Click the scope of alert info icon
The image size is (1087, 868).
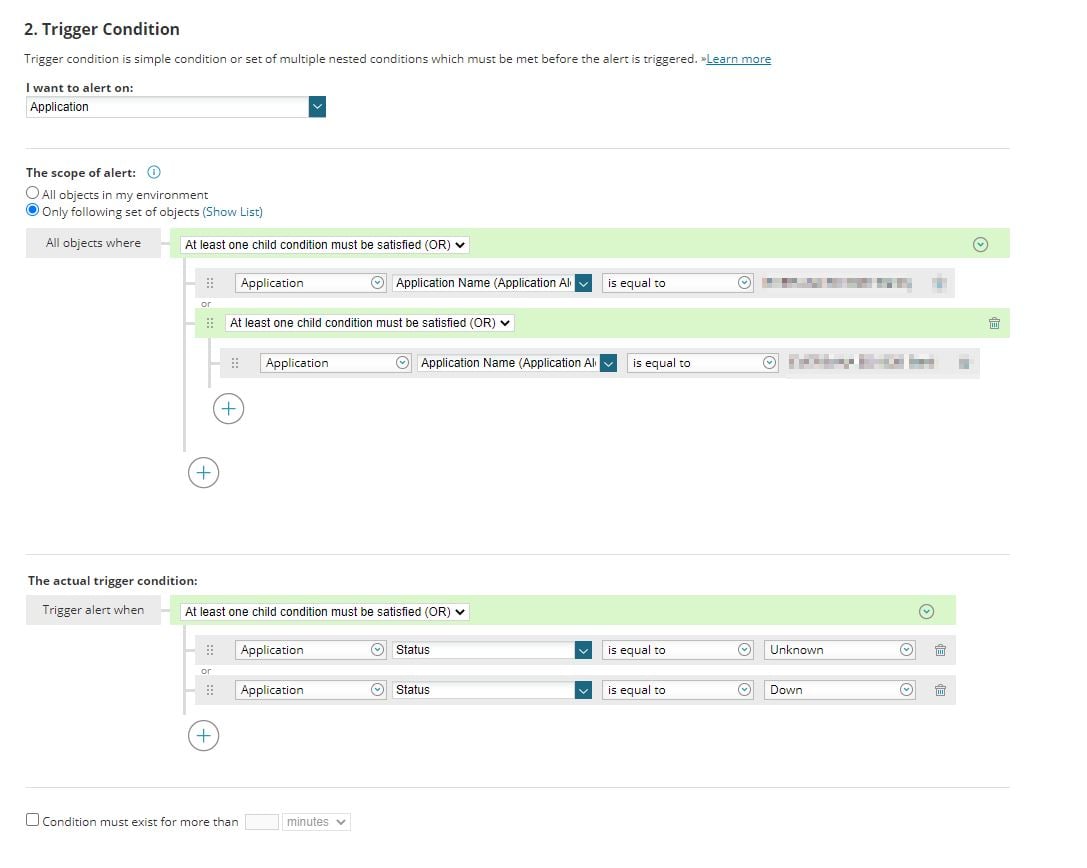[x=153, y=173]
